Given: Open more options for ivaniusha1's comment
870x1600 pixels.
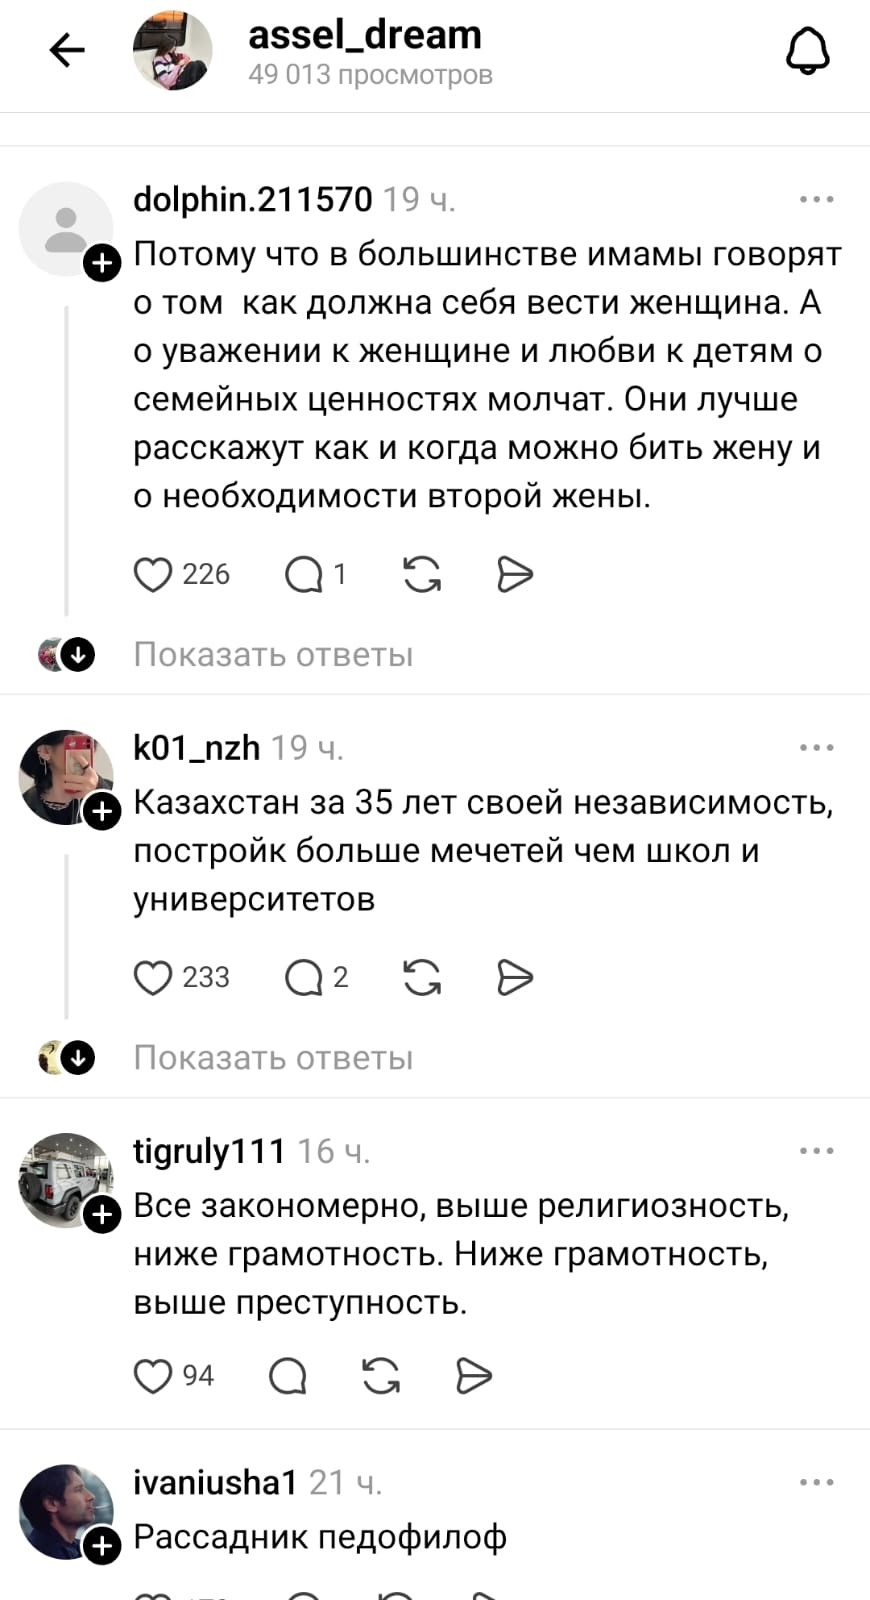Looking at the screenshot, I should (x=816, y=1482).
